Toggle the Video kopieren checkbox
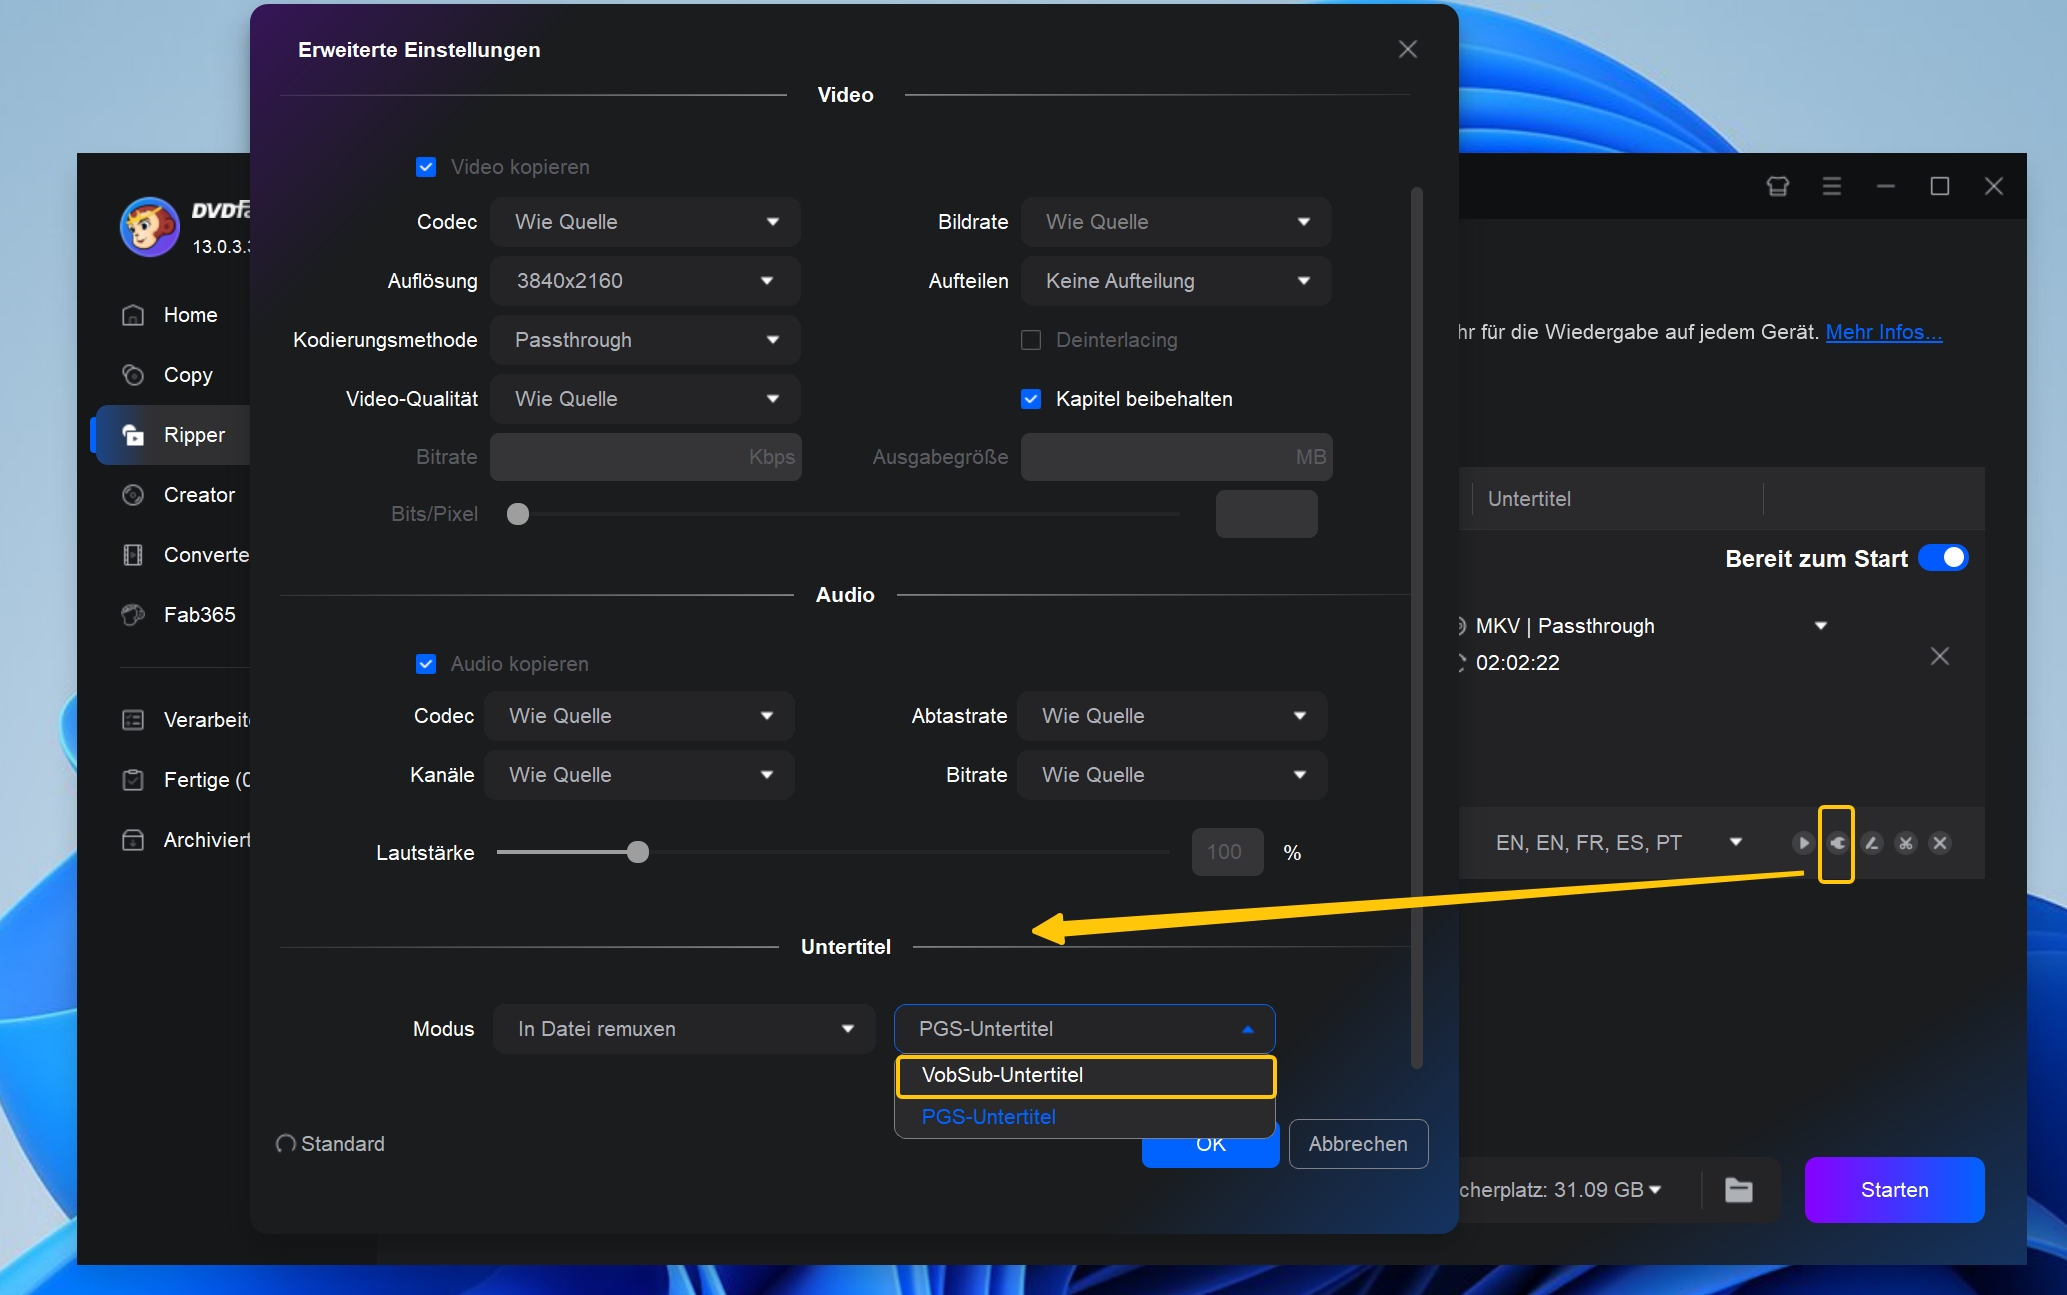 [426, 167]
